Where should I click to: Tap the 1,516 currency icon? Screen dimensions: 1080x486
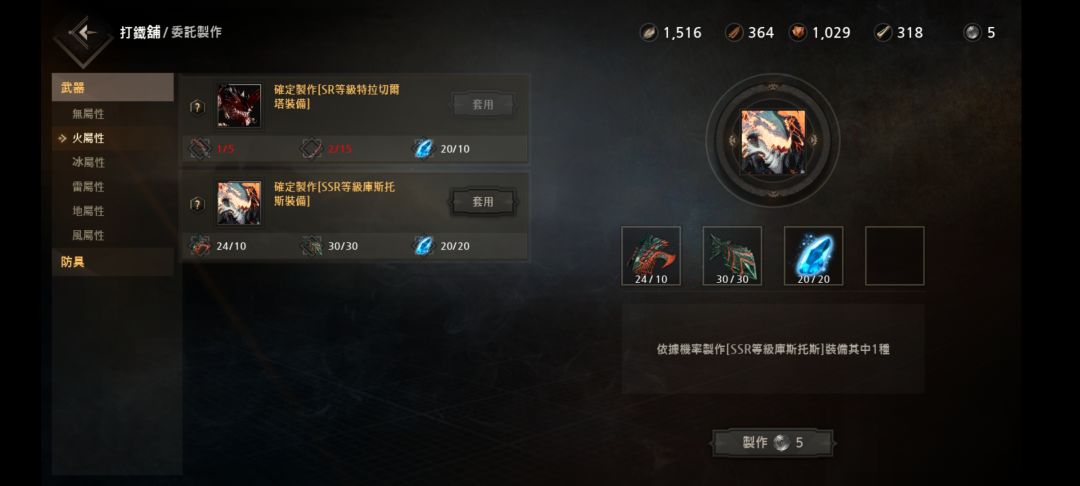(649, 32)
